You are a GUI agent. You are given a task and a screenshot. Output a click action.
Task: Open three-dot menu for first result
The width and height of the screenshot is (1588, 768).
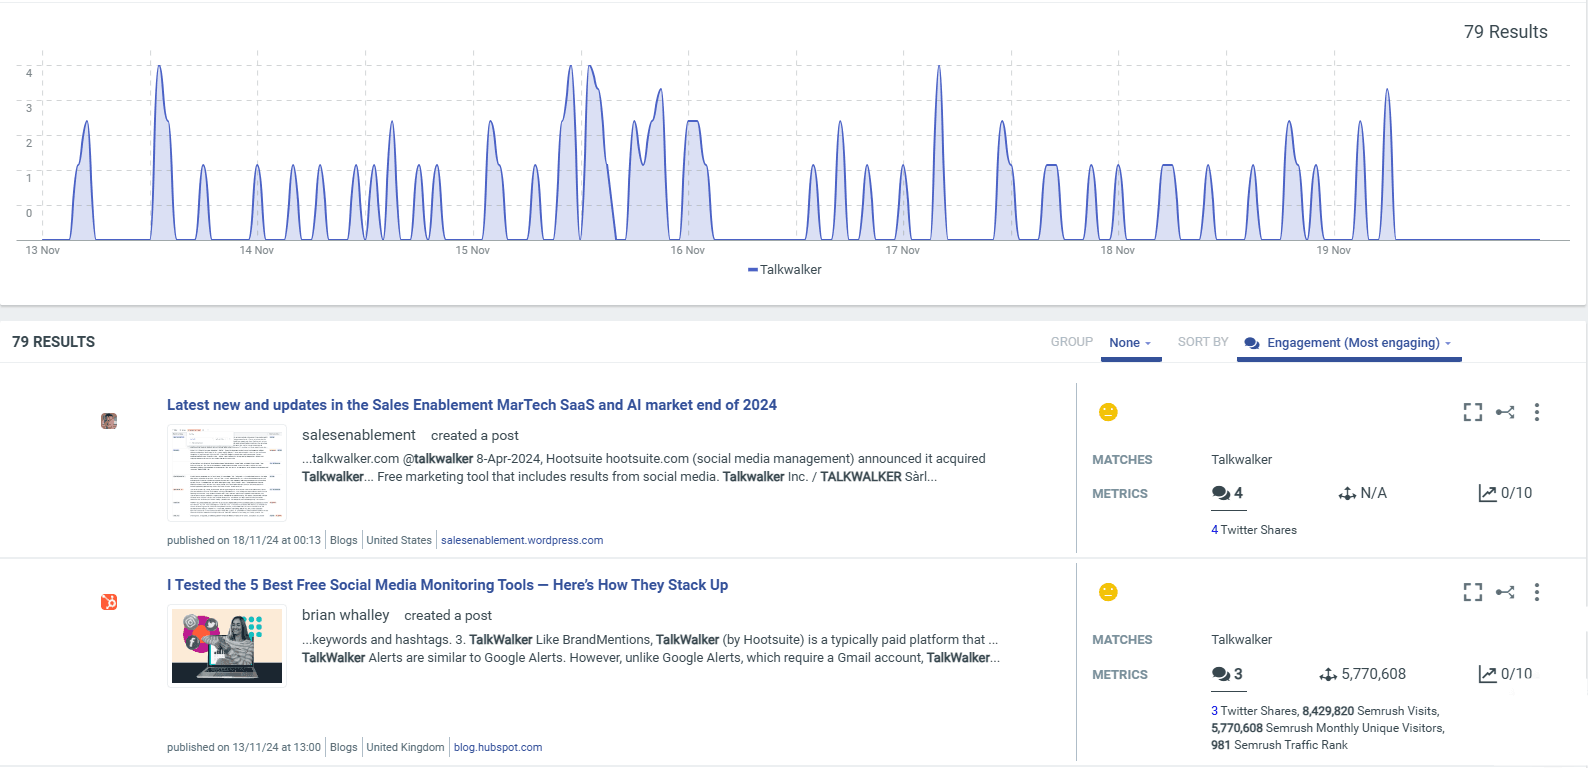coord(1537,412)
